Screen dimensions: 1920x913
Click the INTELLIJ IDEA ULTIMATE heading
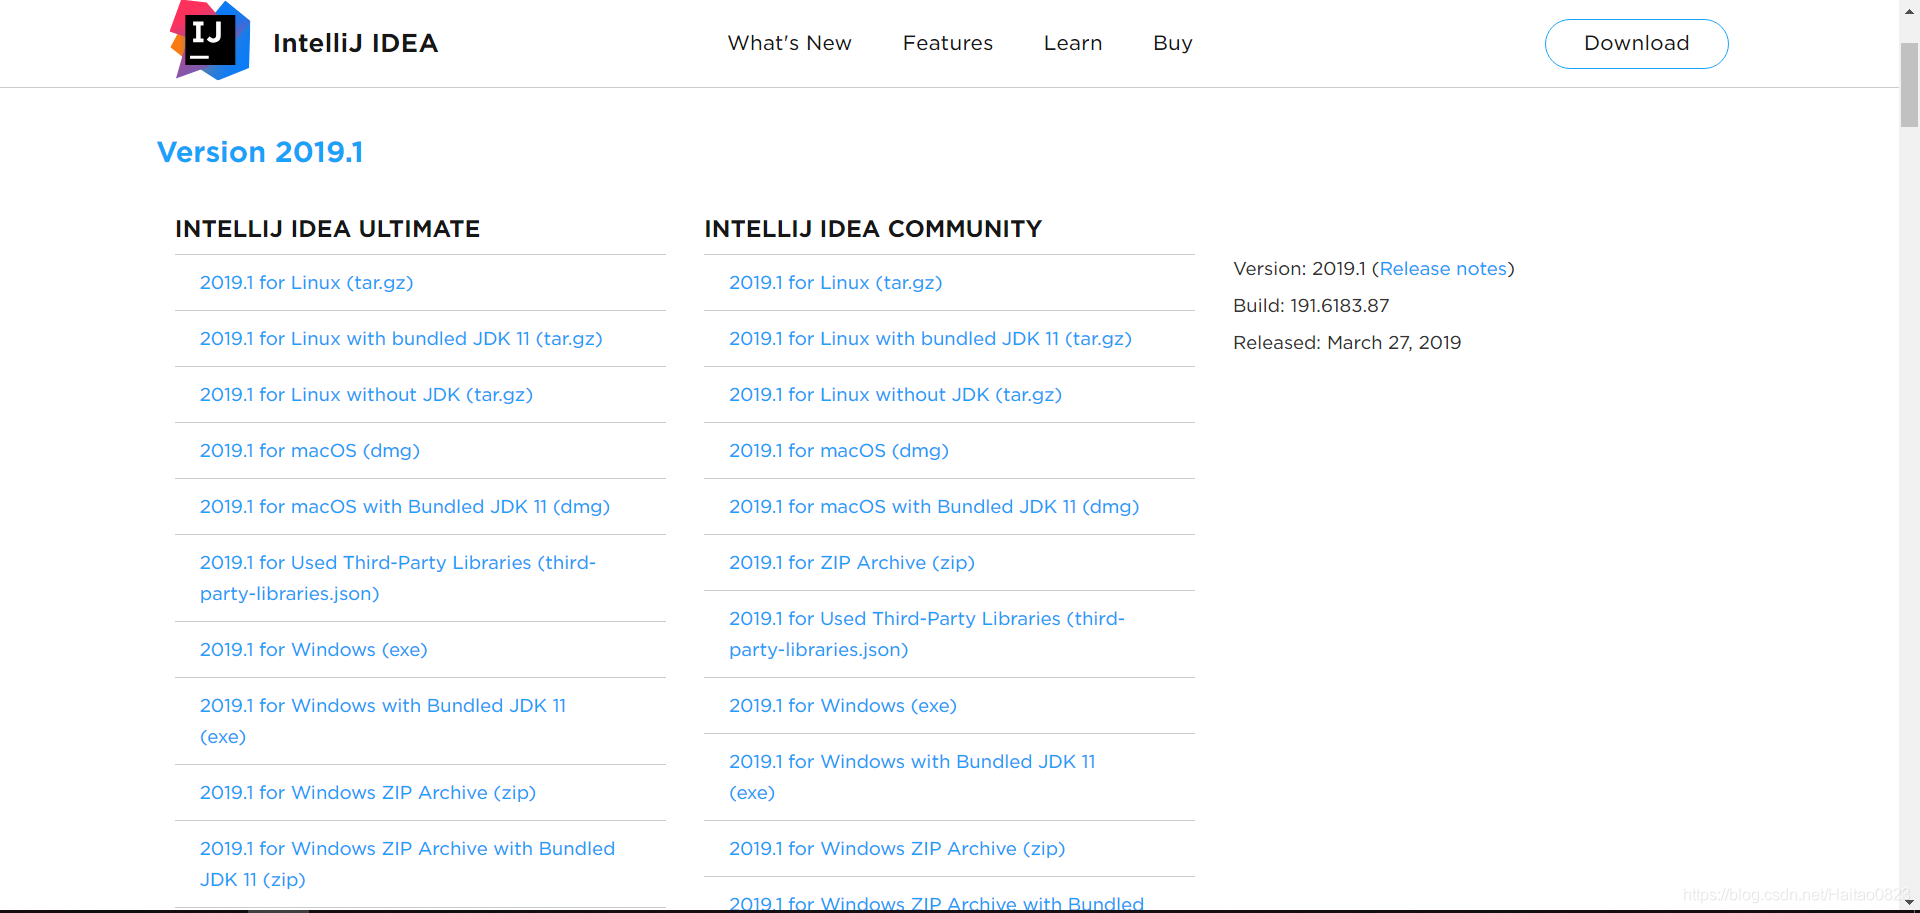[327, 229]
